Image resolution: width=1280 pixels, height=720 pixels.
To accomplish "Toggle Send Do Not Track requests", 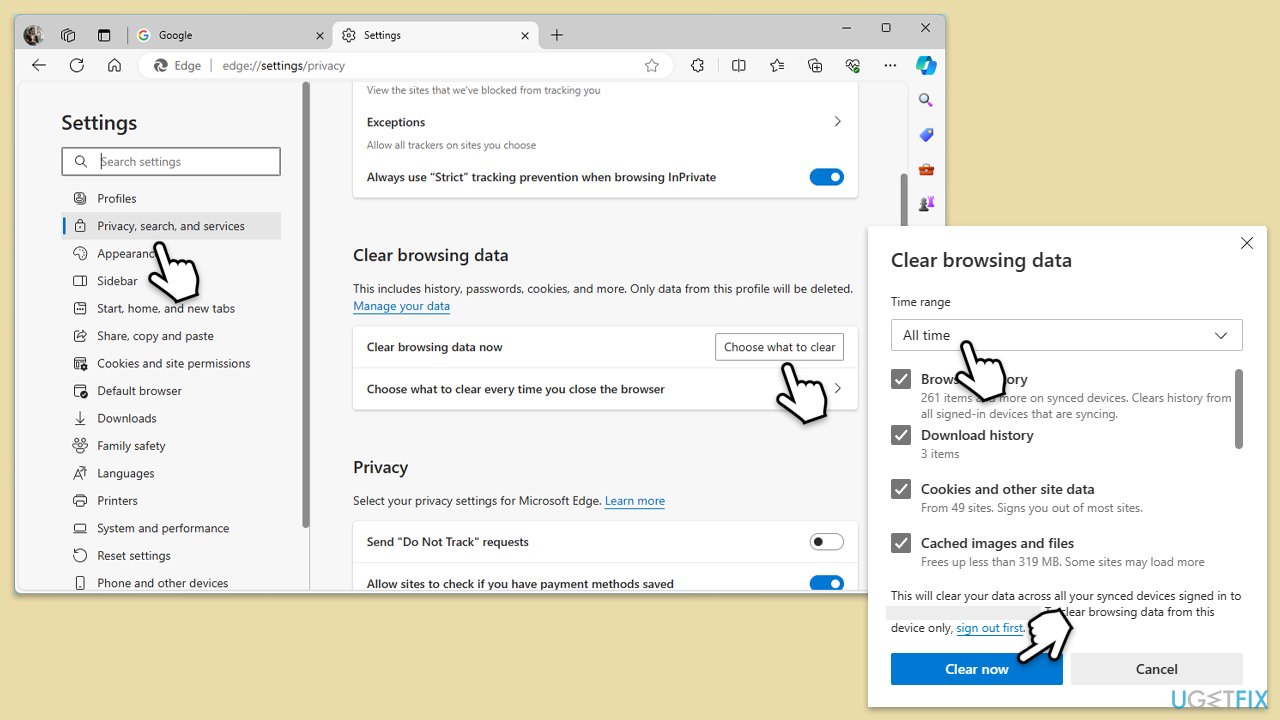I will [827, 542].
